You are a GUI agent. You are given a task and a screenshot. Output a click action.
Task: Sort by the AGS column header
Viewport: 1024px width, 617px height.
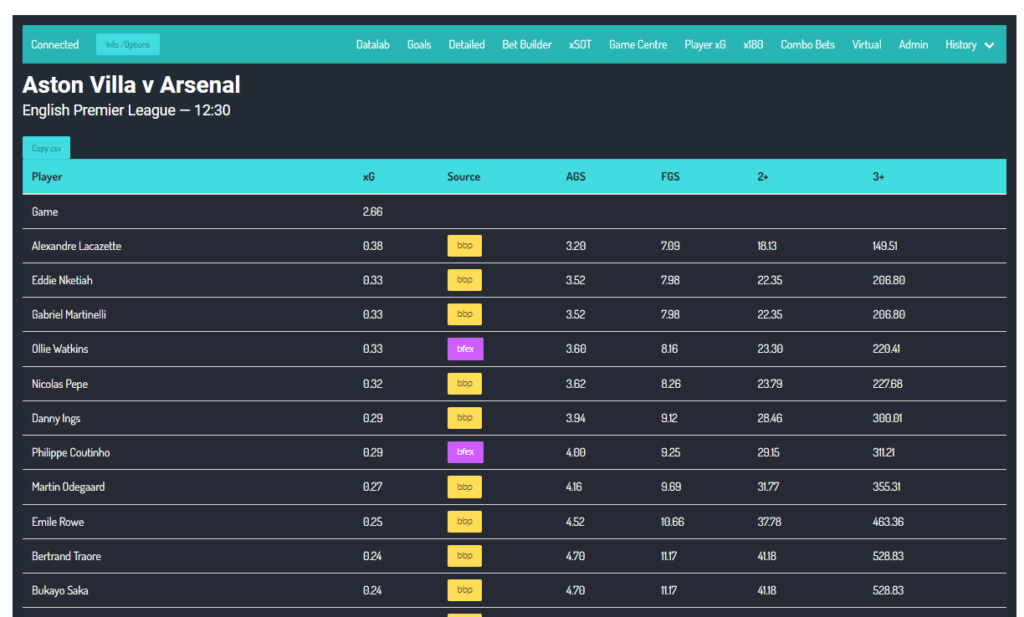coord(575,177)
